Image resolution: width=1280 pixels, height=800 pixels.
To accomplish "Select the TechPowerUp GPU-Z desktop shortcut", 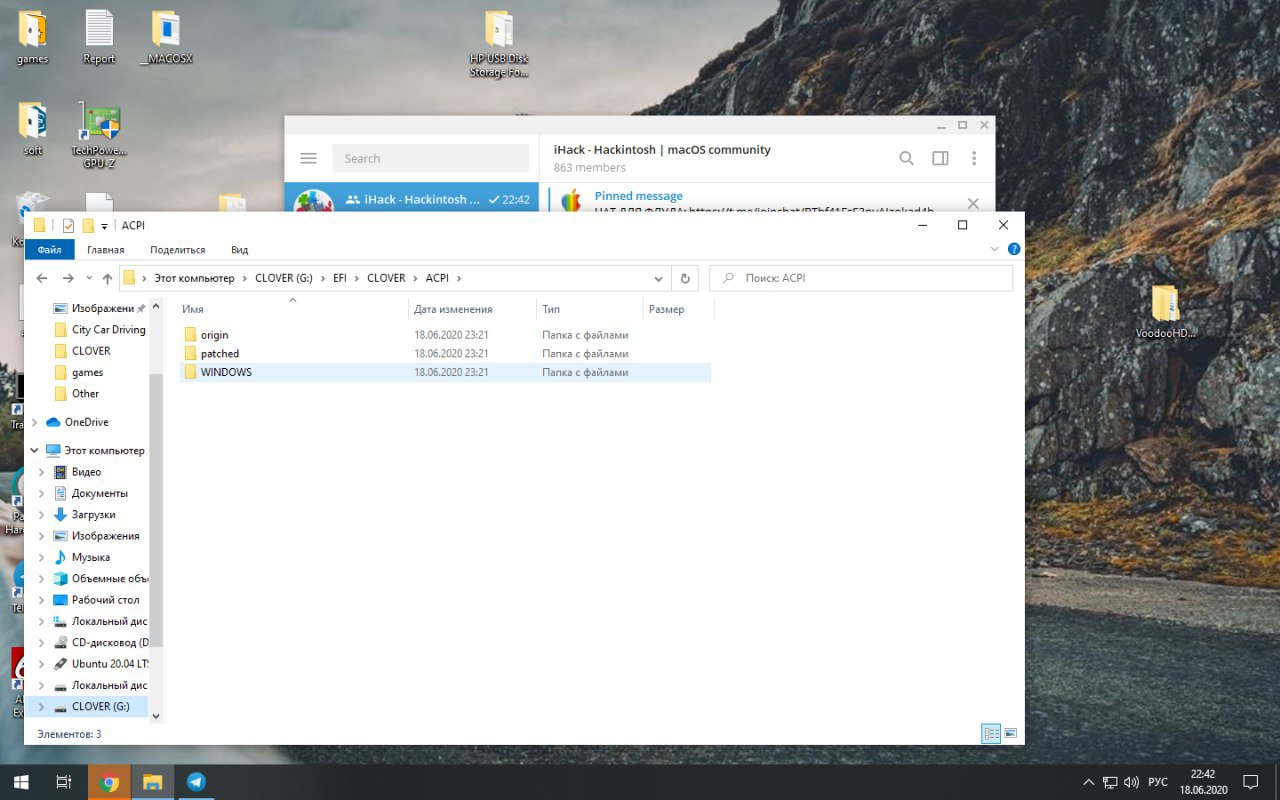I will coord(99,135).
